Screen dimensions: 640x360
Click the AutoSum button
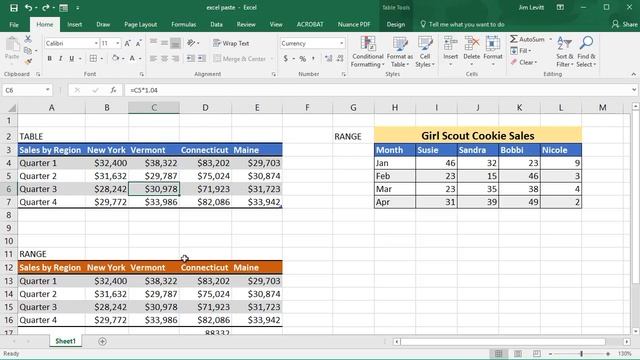click(527, 39)
